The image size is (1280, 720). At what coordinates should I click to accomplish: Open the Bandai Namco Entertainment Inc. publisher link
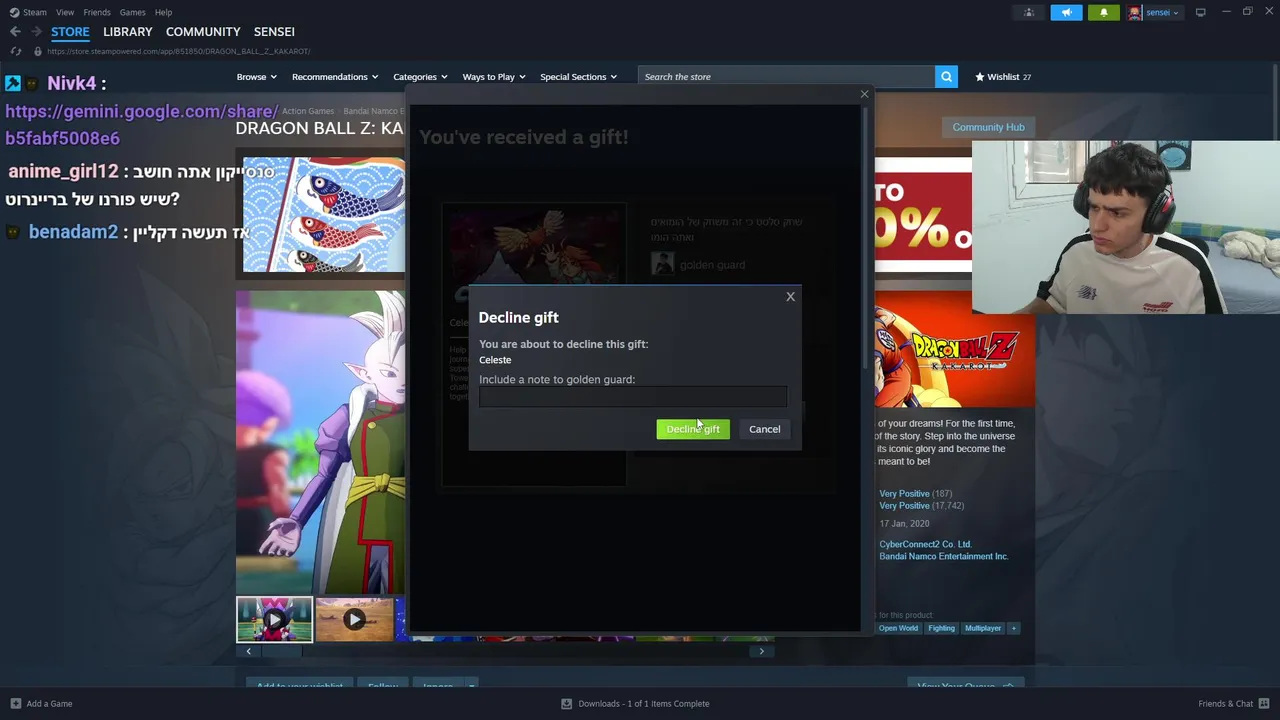tap(943, 556)
